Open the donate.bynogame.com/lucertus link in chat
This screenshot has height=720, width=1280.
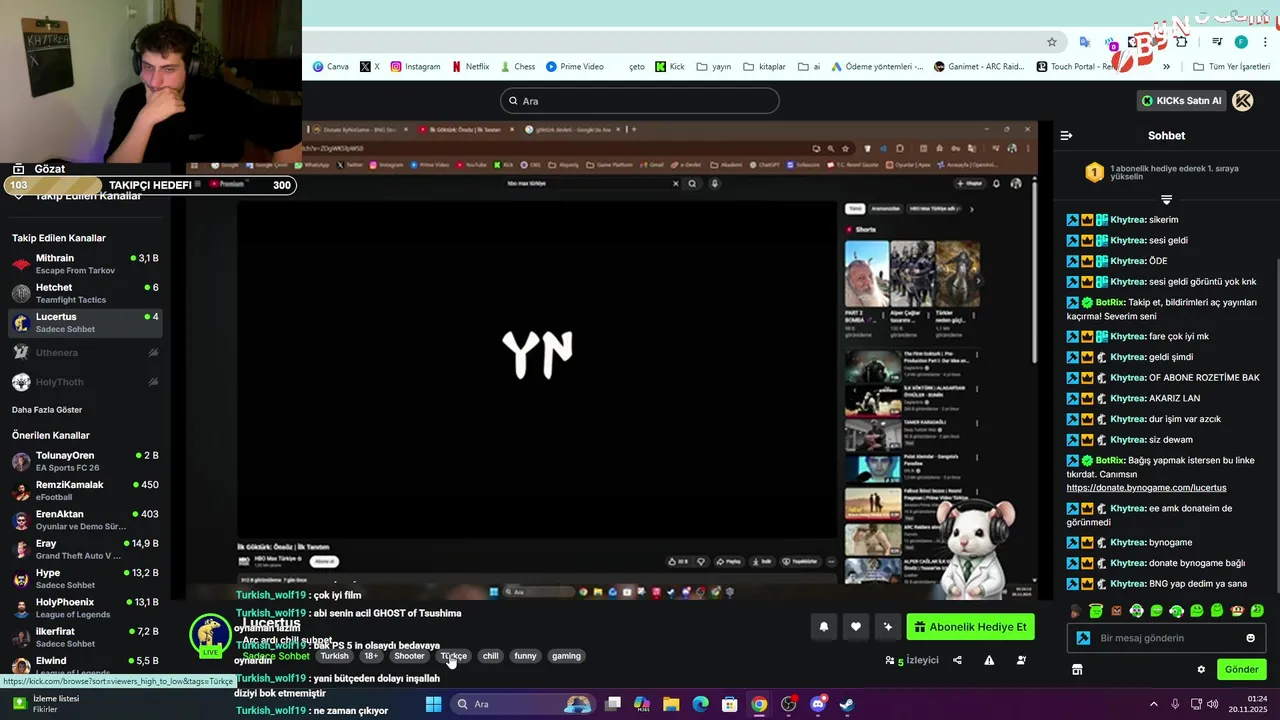pyautogui.click(x=1146, y=488)
